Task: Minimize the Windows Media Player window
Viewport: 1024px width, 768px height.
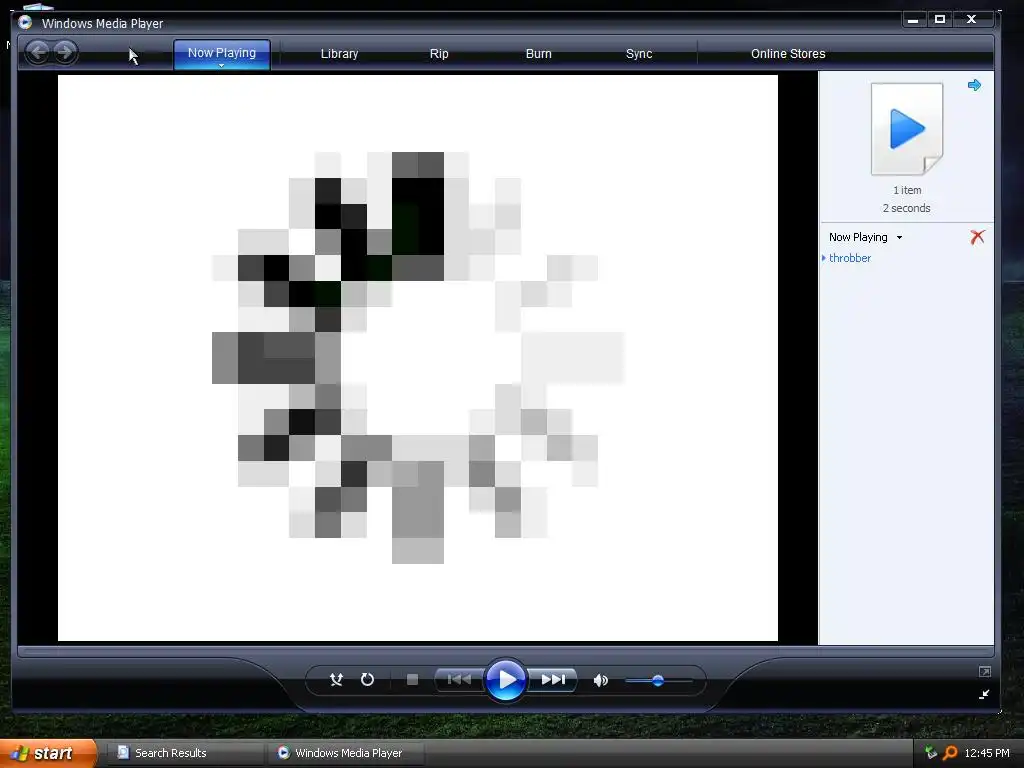Action: 913,20
